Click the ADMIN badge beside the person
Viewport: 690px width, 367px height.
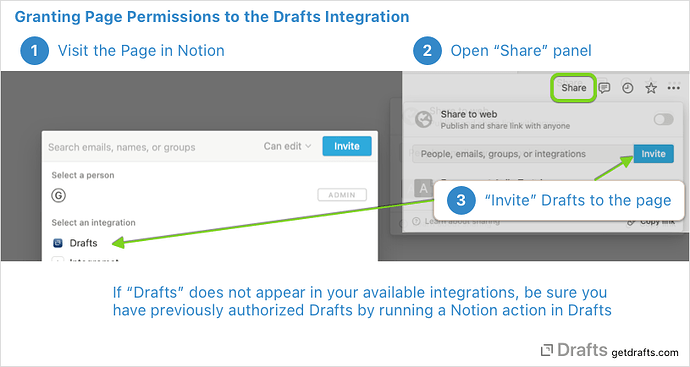click(x=342, y=195)
